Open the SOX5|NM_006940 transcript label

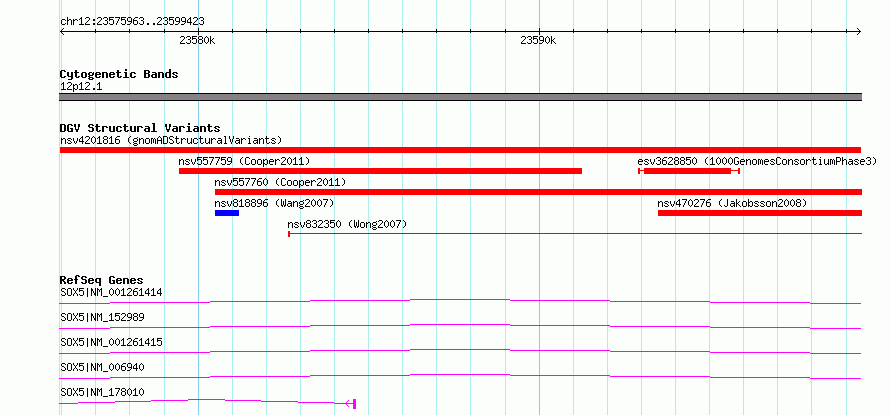coord(102,367)
